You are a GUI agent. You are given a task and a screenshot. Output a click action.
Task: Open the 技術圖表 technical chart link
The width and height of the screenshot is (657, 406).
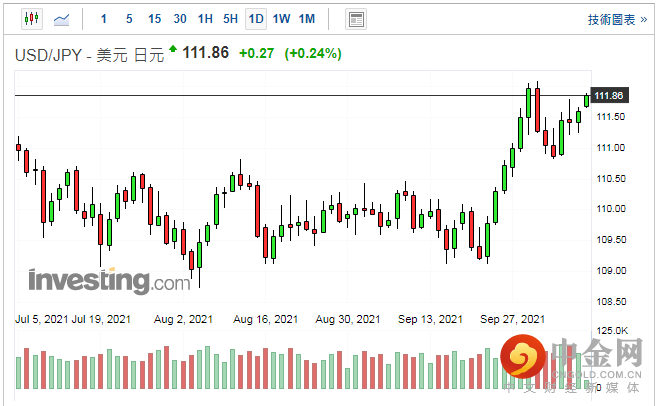coord(617,20)
